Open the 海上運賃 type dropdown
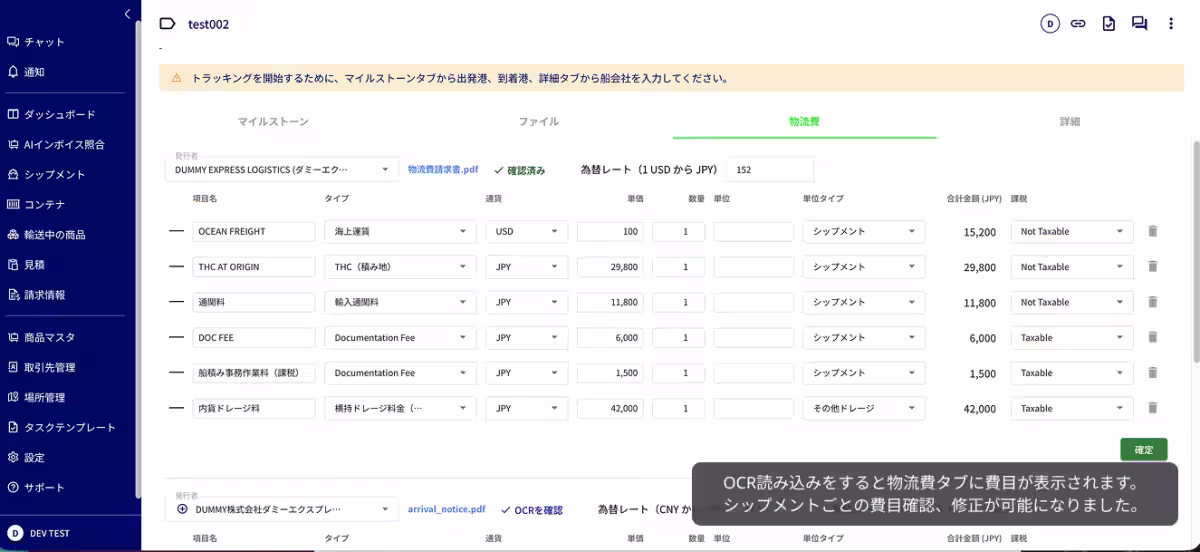 400,232
